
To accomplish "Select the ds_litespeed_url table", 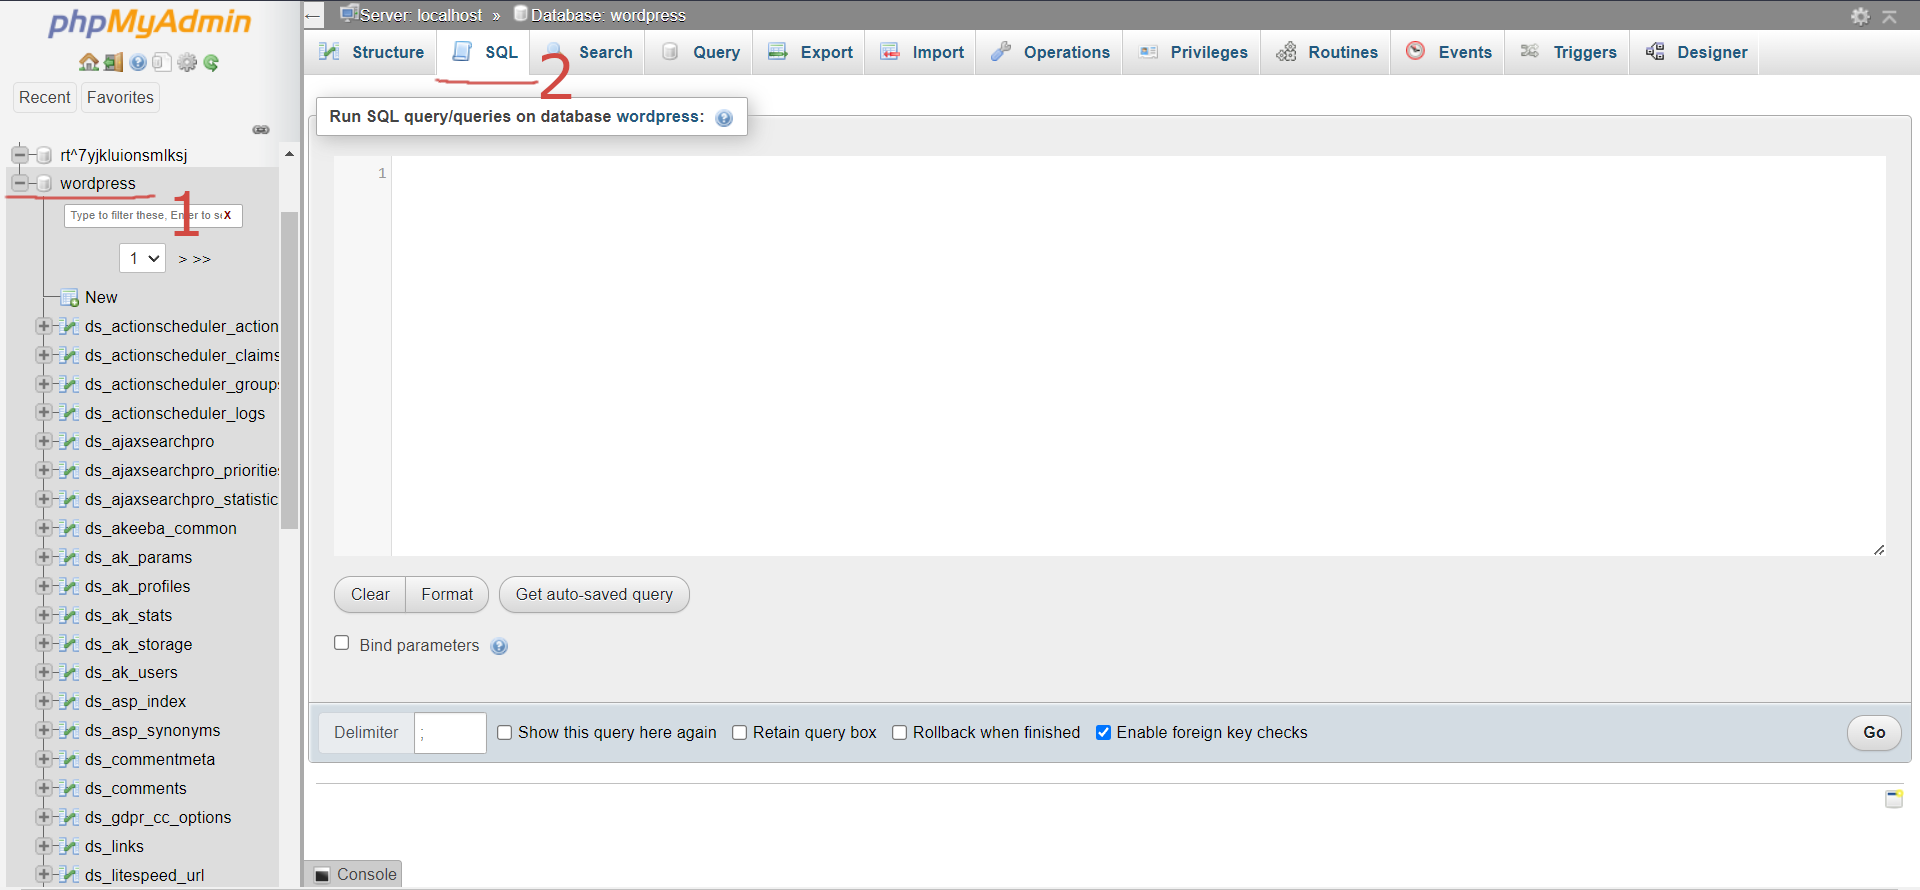I will (144, 875).
